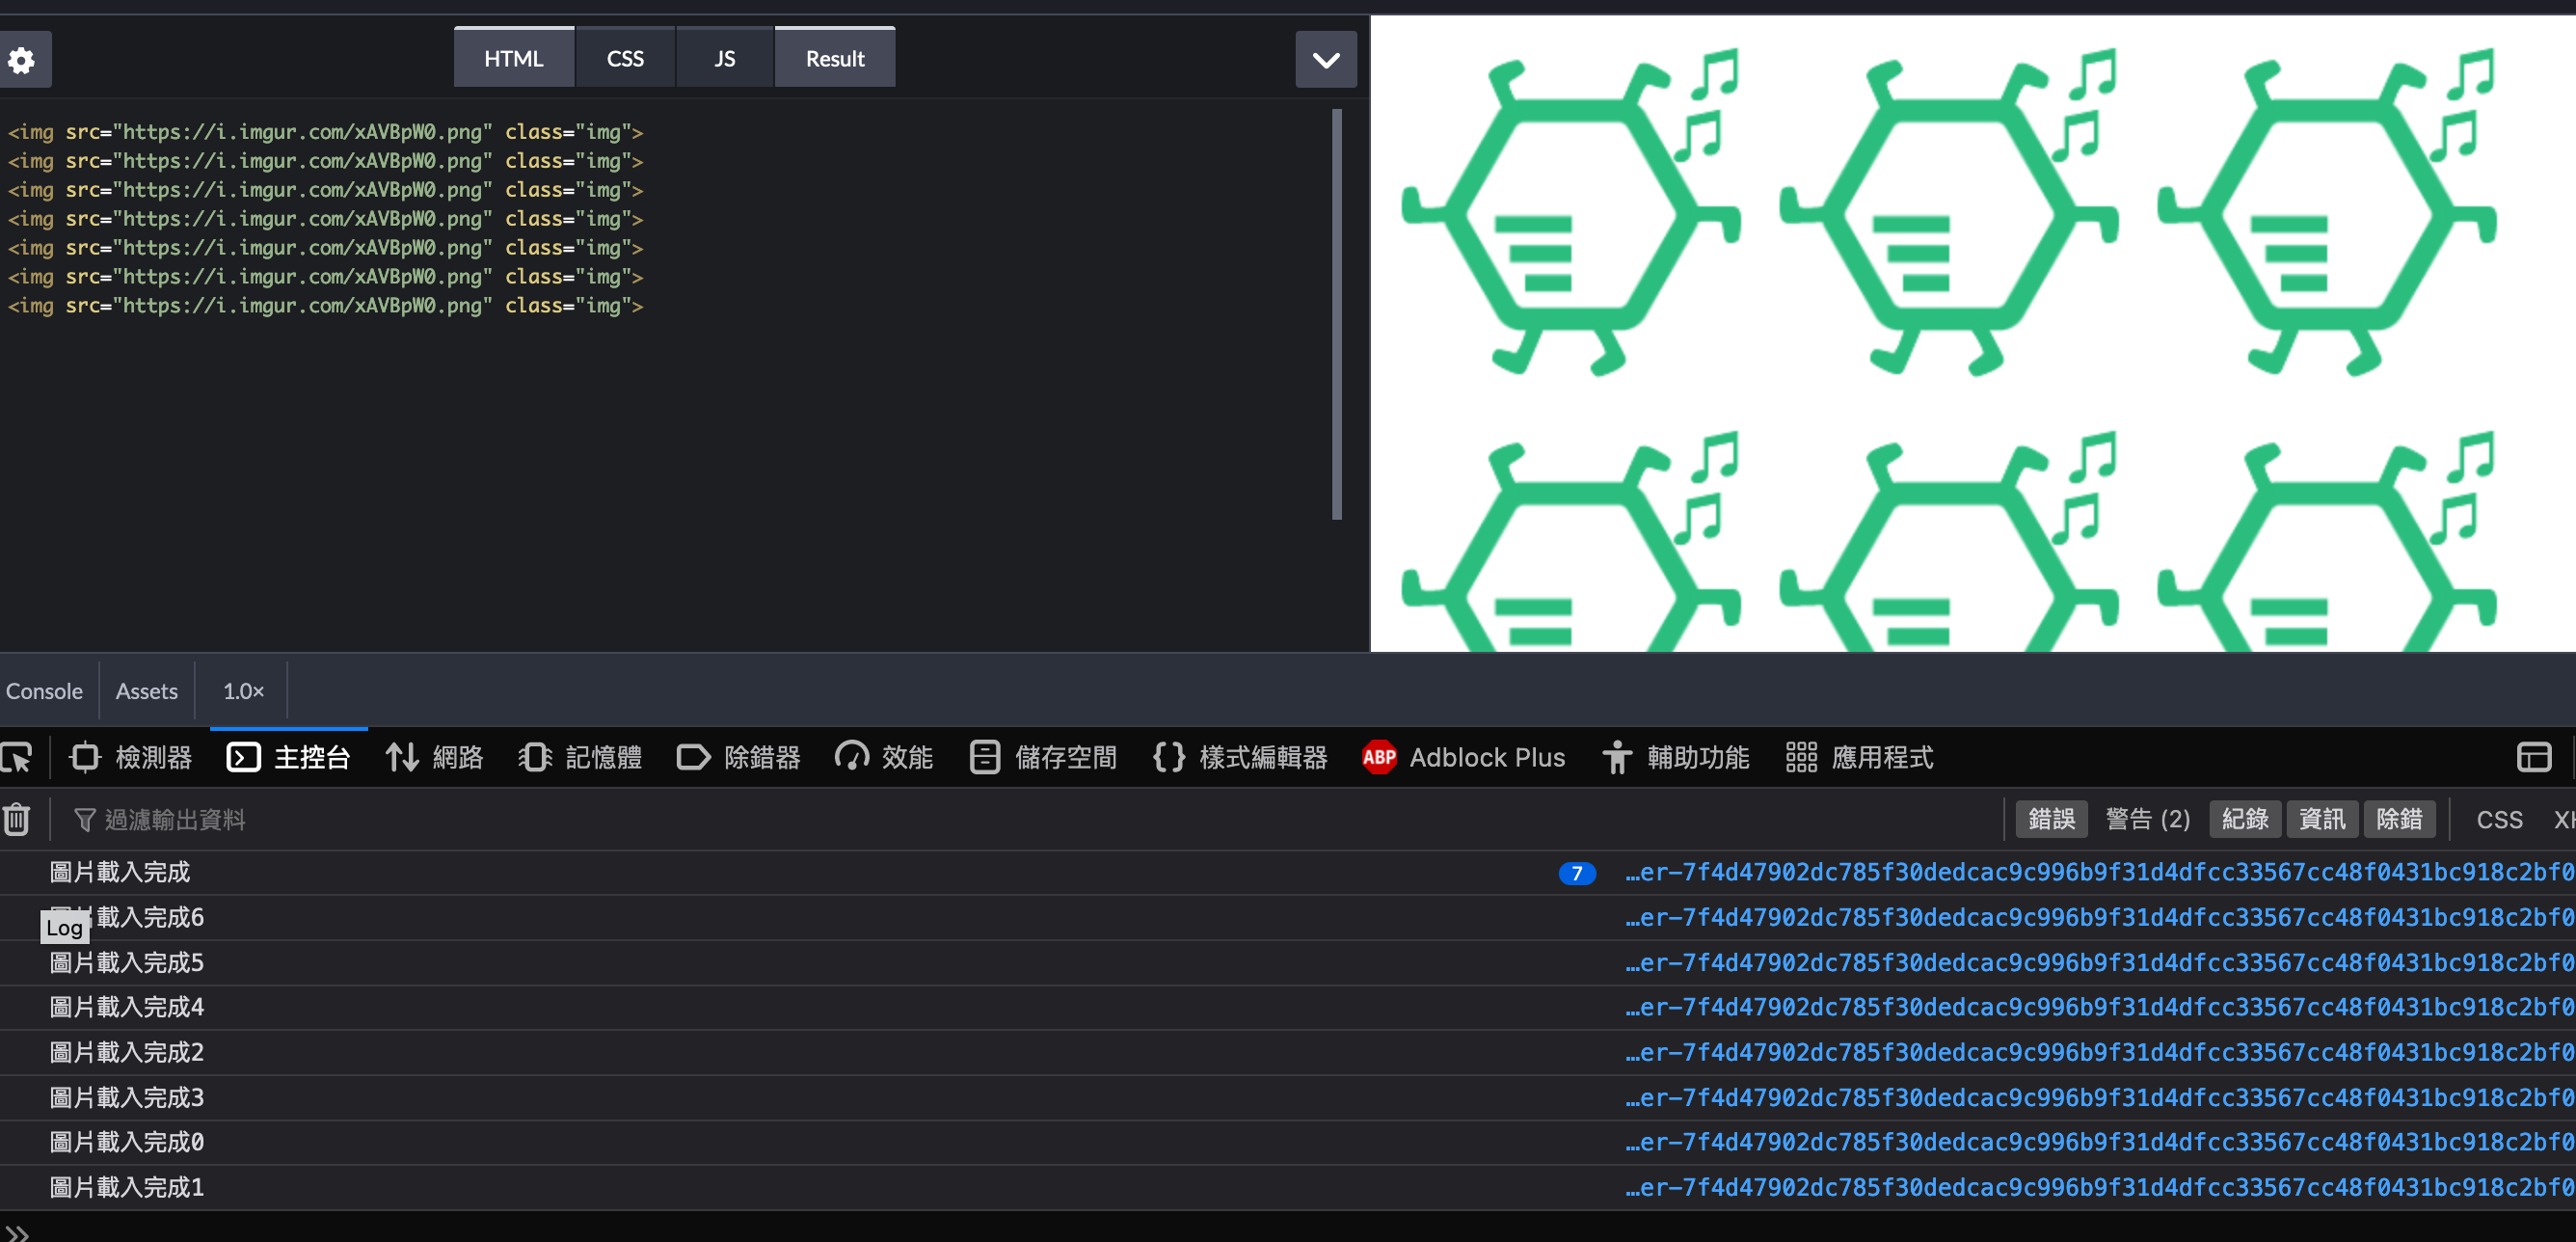Image resolution: width=2576 pixels, height=1242 pixels.
Task: Open the Network (網路) panel
Action: 435,757
